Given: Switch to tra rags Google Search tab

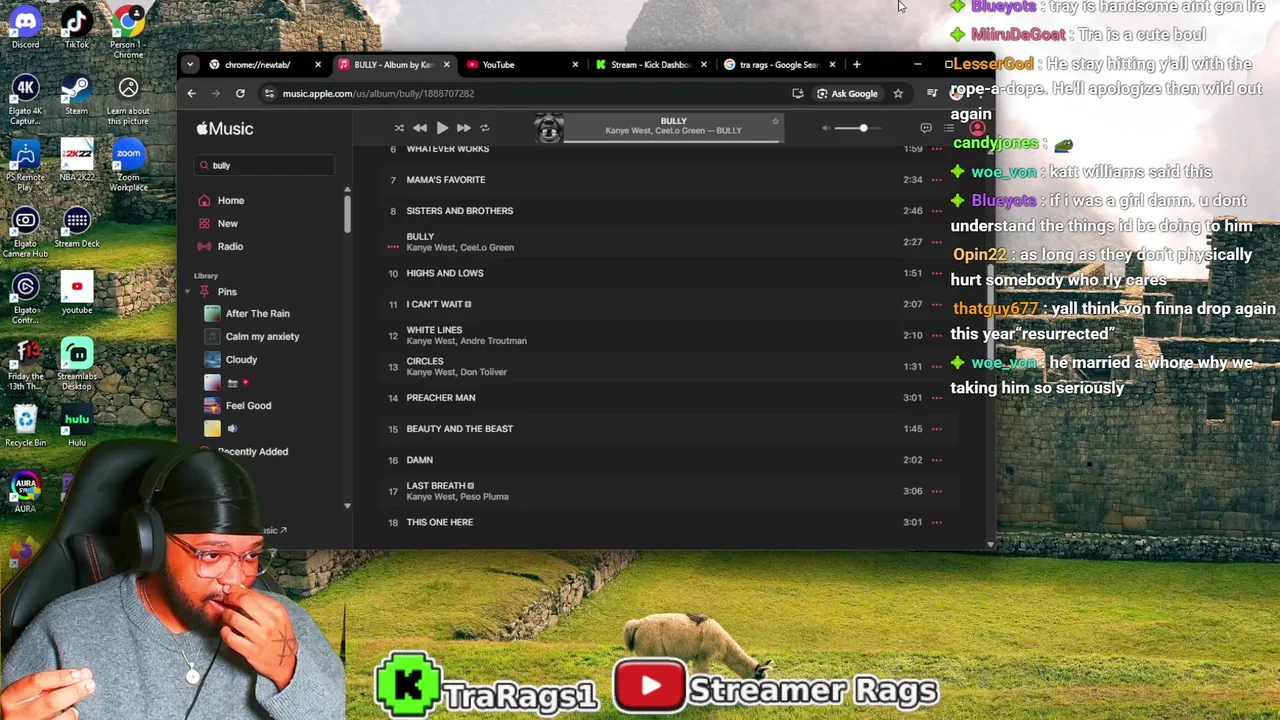Looking at the screenshot, I should tap(779, 65).
